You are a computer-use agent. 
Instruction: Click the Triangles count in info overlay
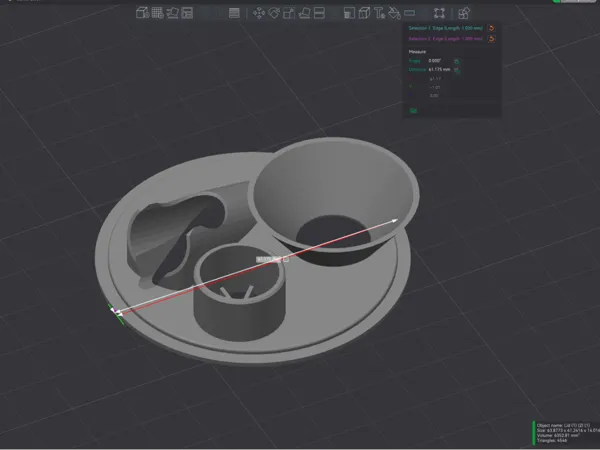tap(552, 440)
